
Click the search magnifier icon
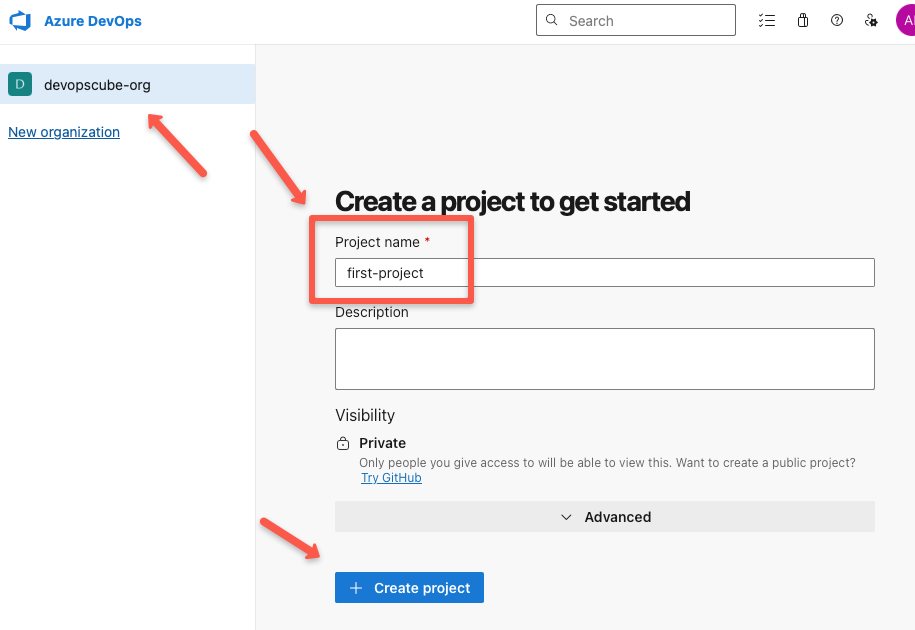point(550,20)
